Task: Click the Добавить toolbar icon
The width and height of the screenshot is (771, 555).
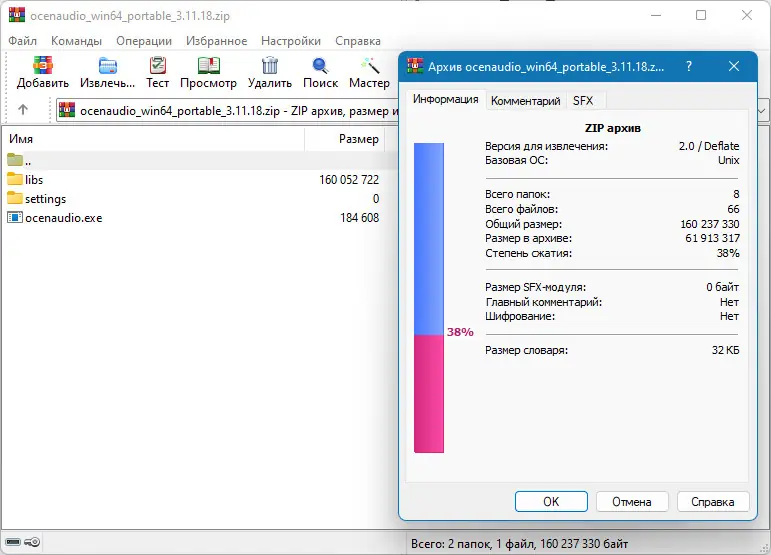Action: tap(43, 65)
